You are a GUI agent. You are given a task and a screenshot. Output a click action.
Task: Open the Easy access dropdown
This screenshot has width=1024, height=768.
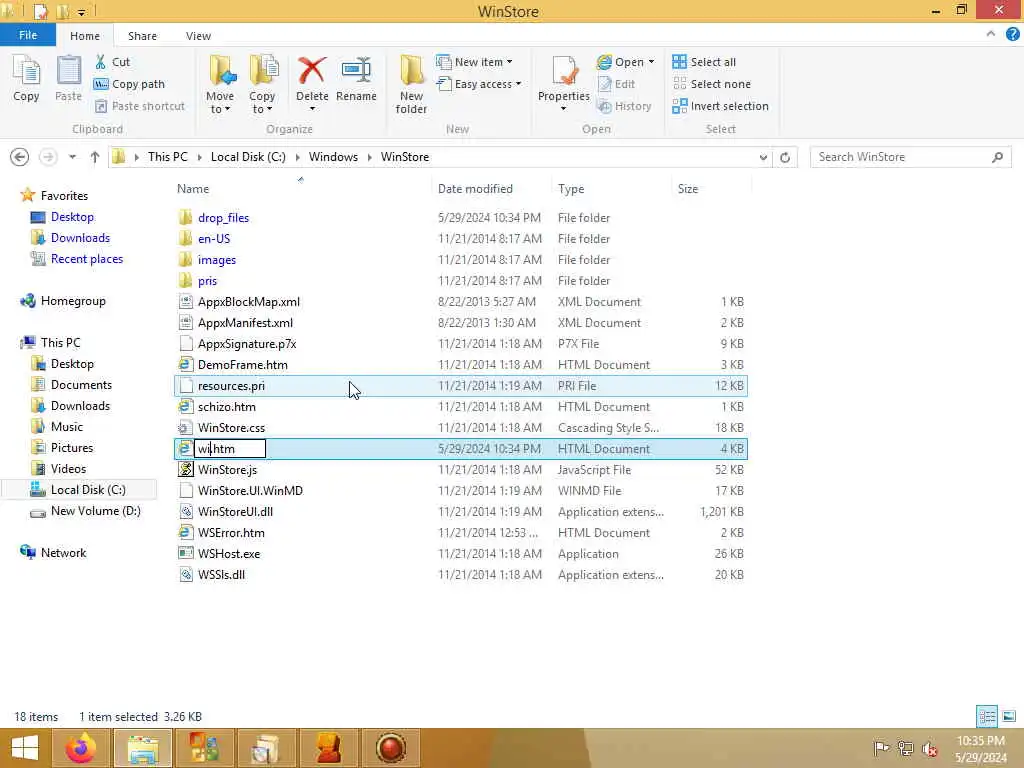(x=479, y=84)
